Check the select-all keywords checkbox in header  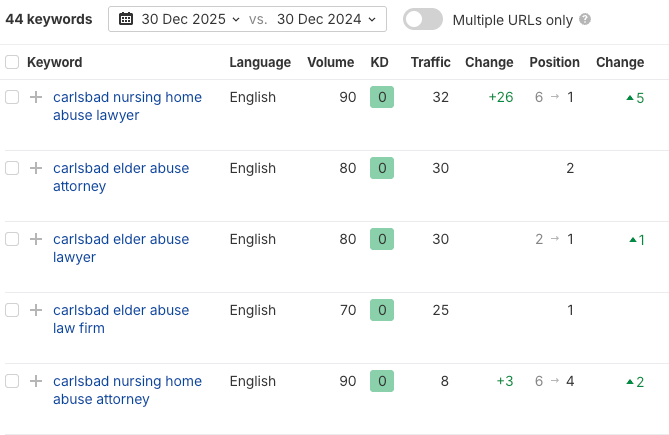(x=12, y=62)
